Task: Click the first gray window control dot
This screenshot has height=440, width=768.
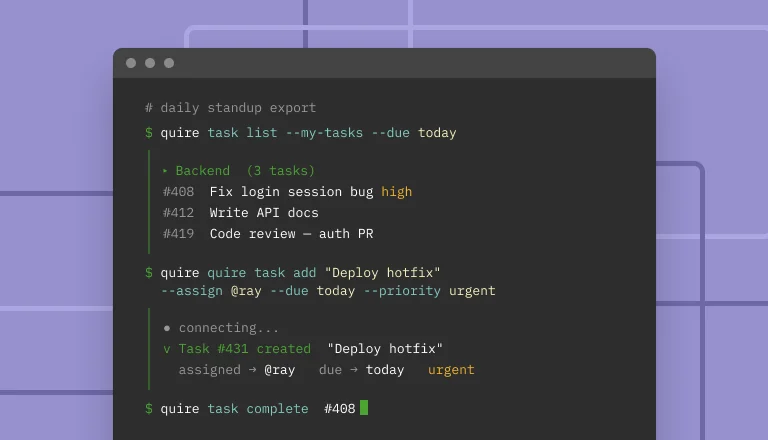Action: 131,63
